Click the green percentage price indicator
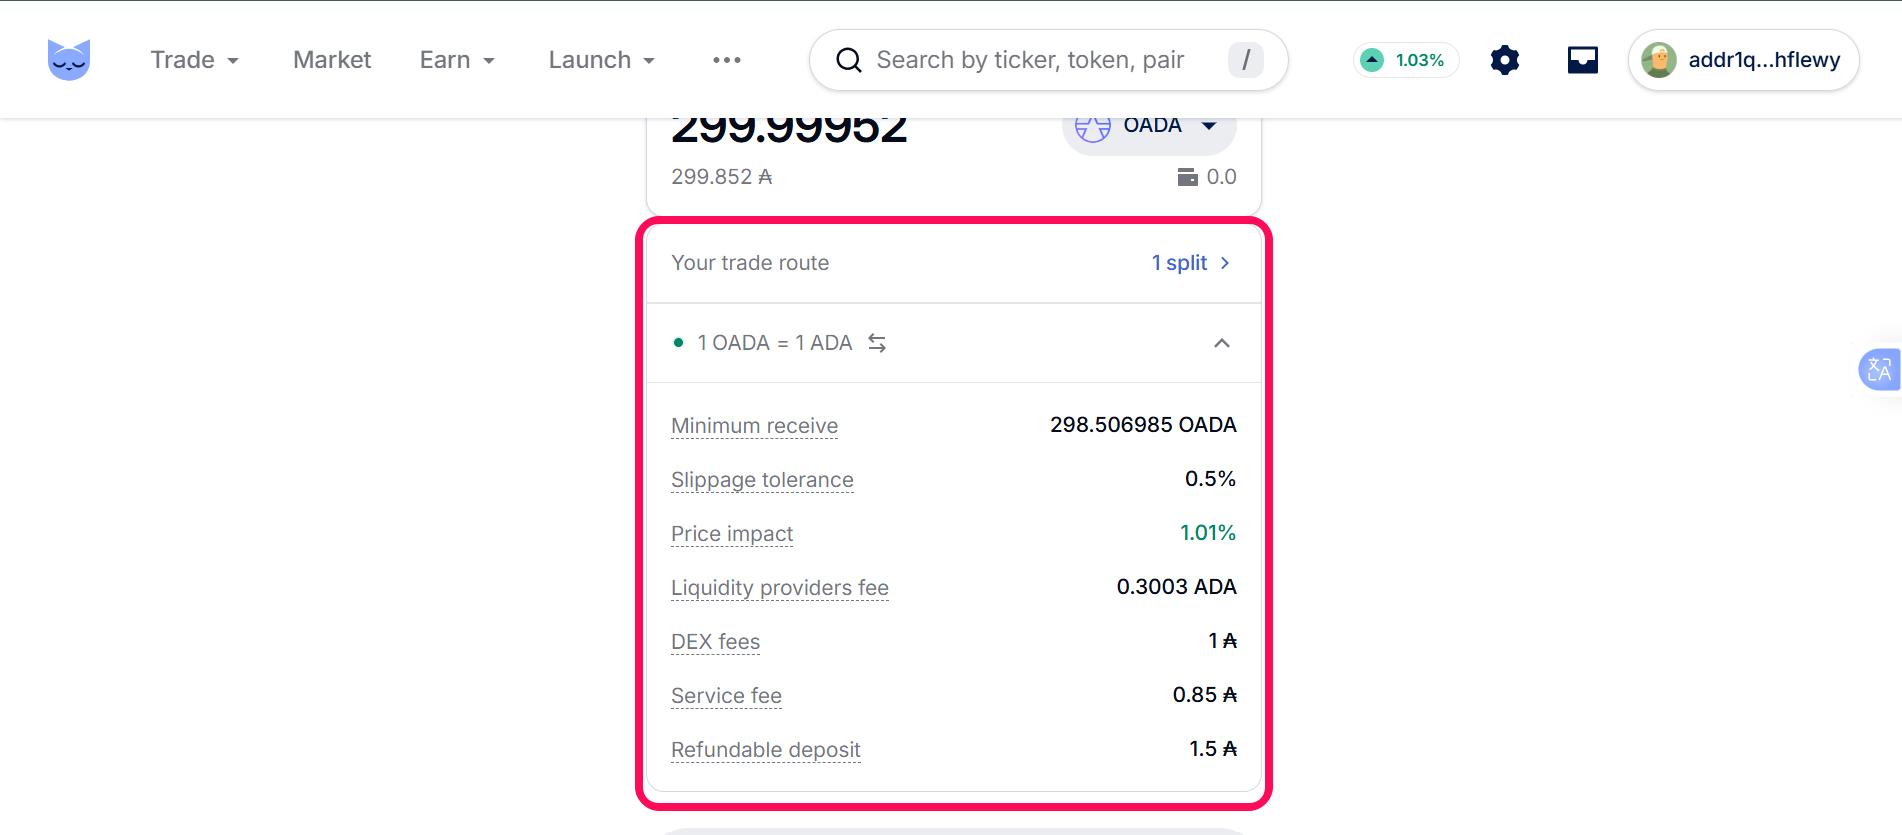 pyautogui.click(x=1404, y=60)
